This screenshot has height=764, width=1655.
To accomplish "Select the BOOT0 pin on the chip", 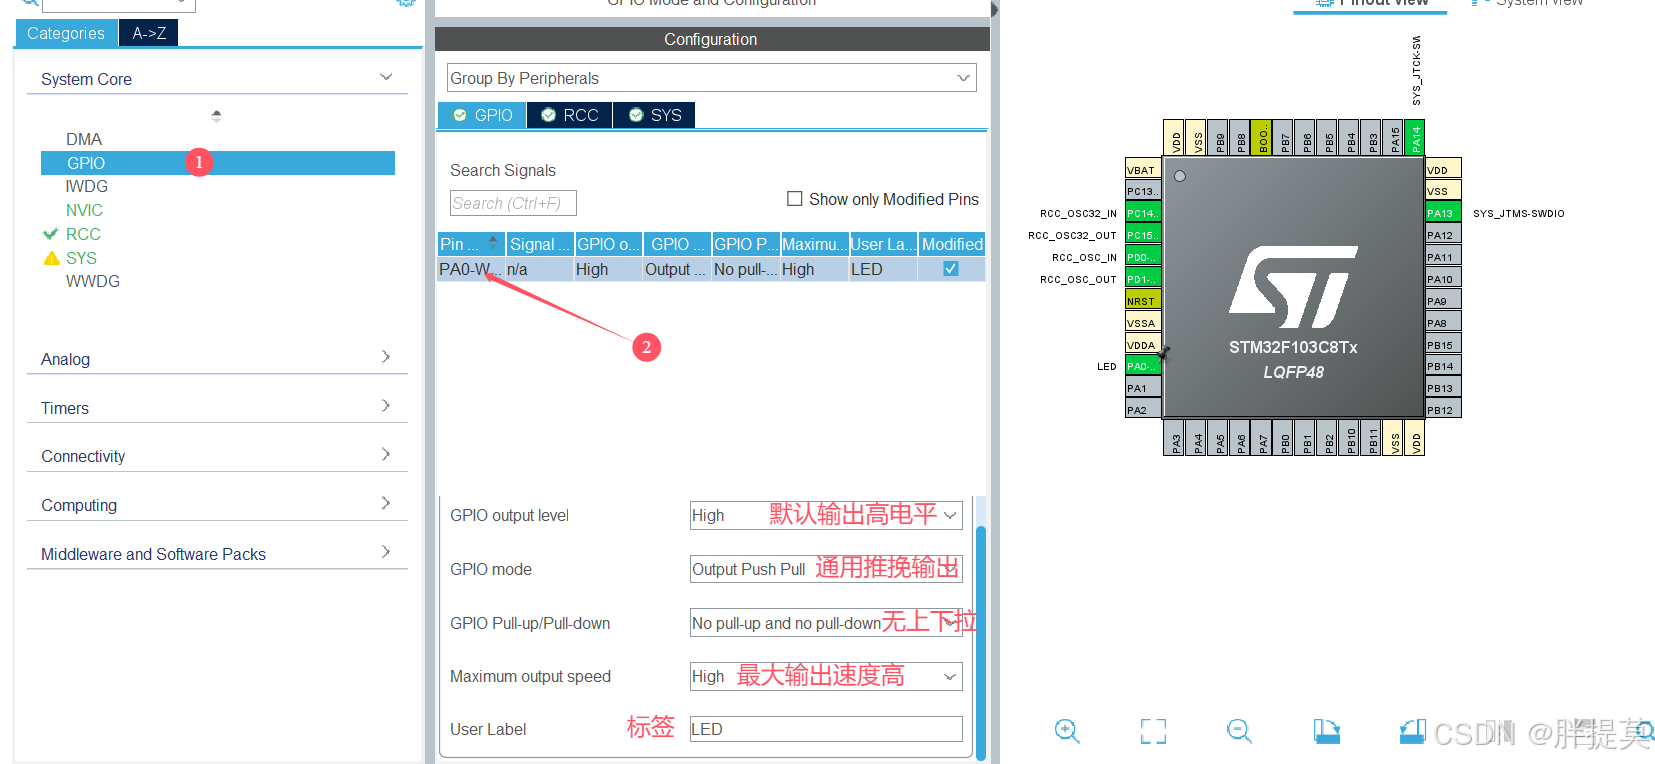I will [x=1262, y=137].
